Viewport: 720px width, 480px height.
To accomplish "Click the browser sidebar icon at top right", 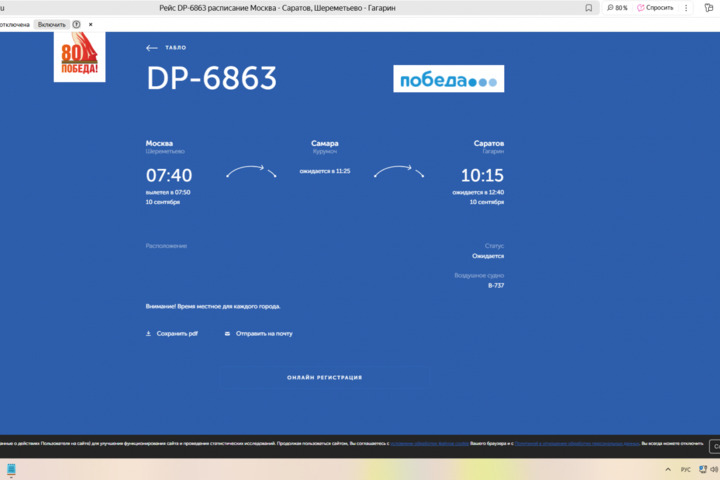I will pyautogui.click(x=709, y=7).
